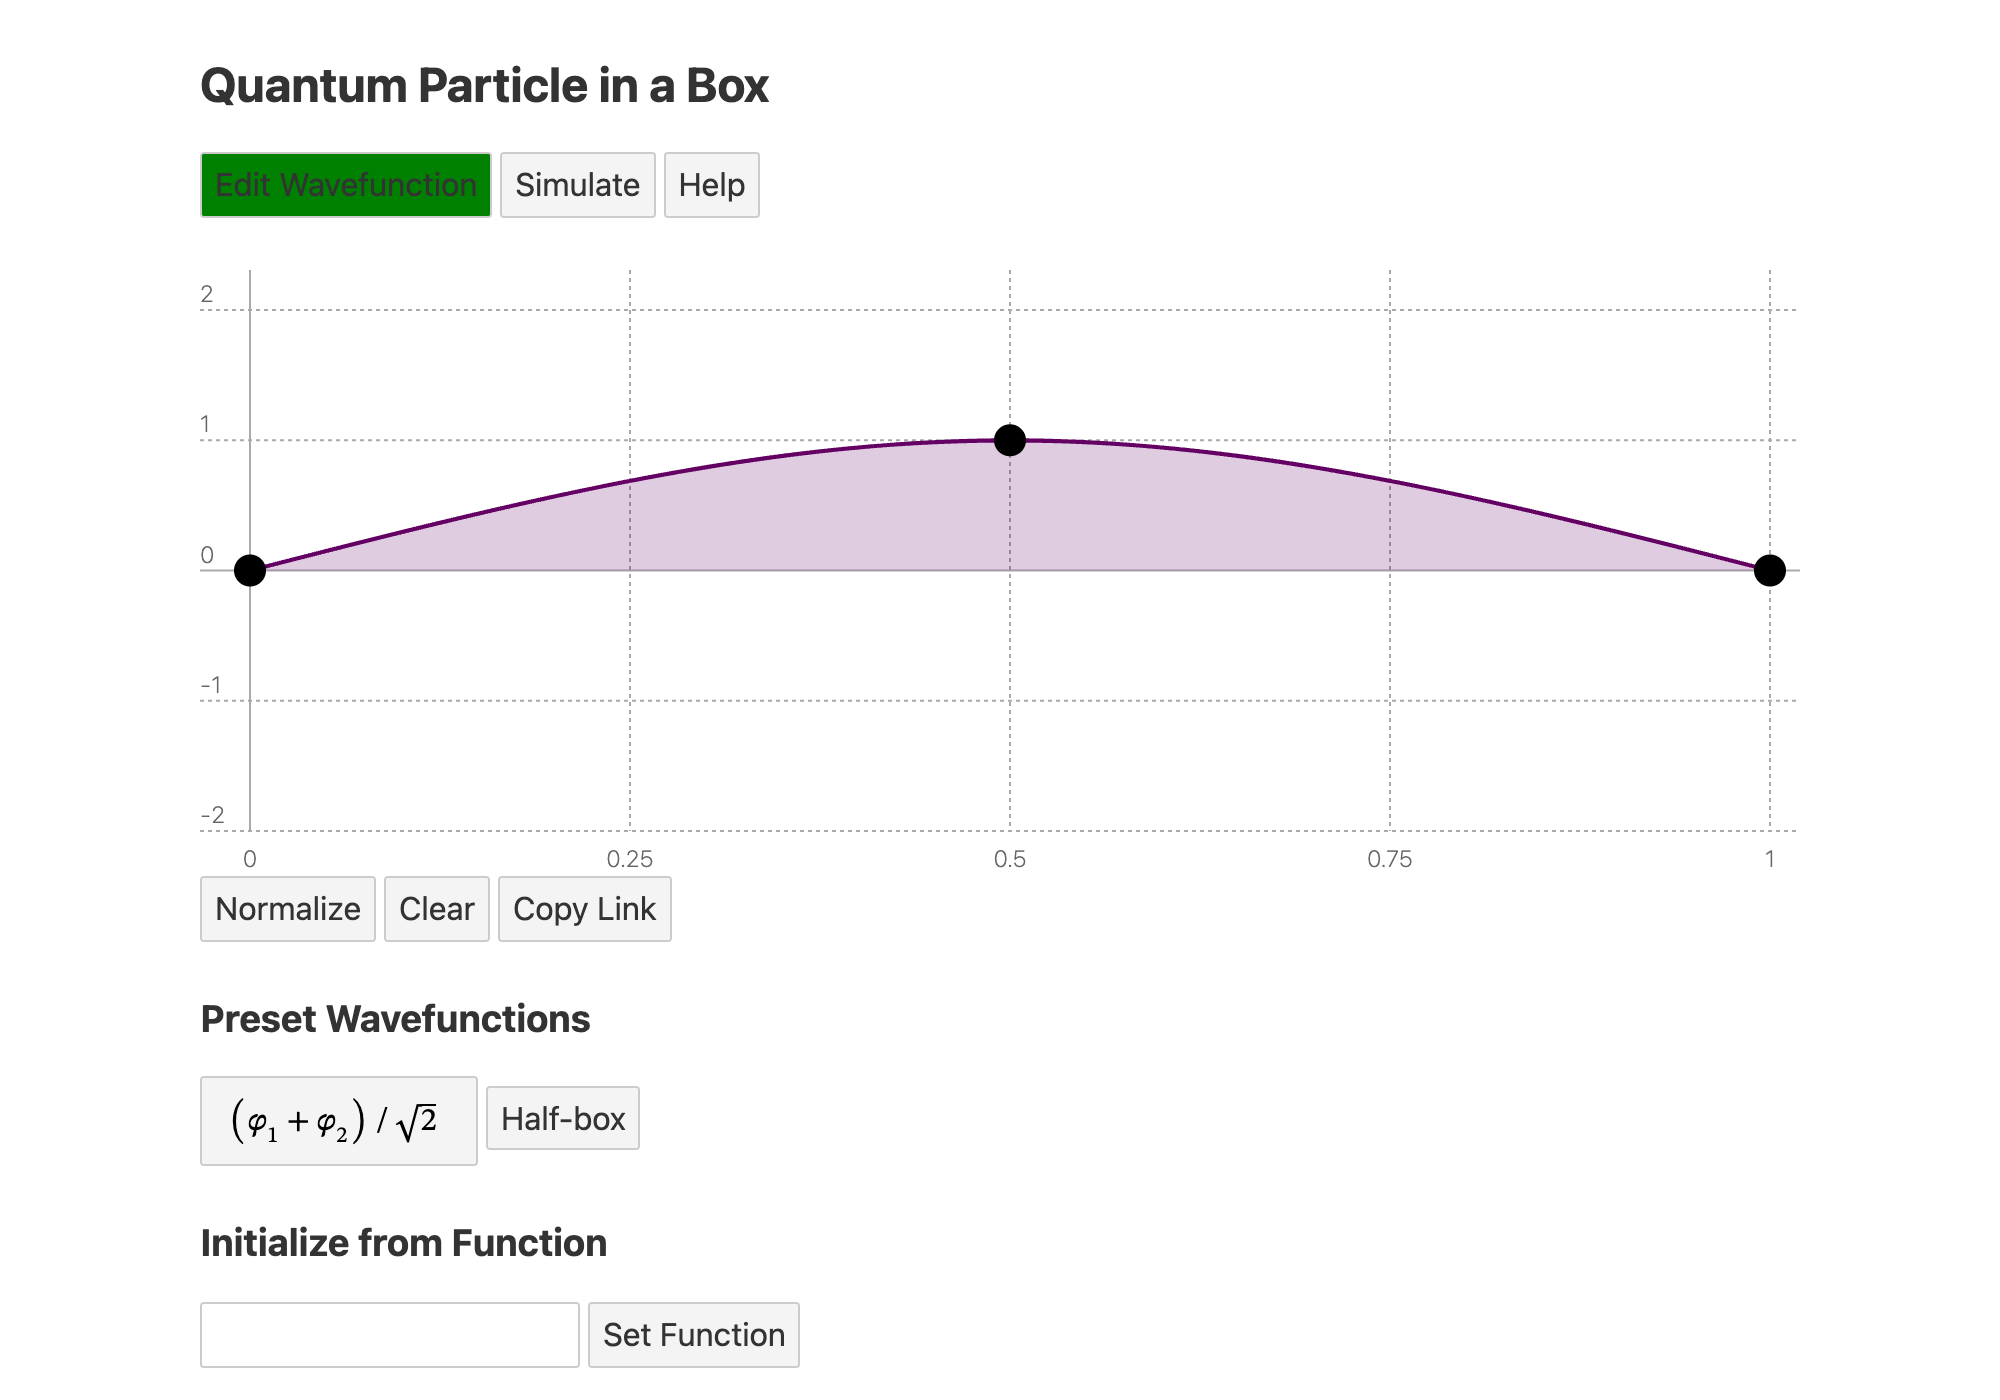Click the Initialize from Function heading
This screenshot has height=1400, width=2000.
pos(404,1242)
